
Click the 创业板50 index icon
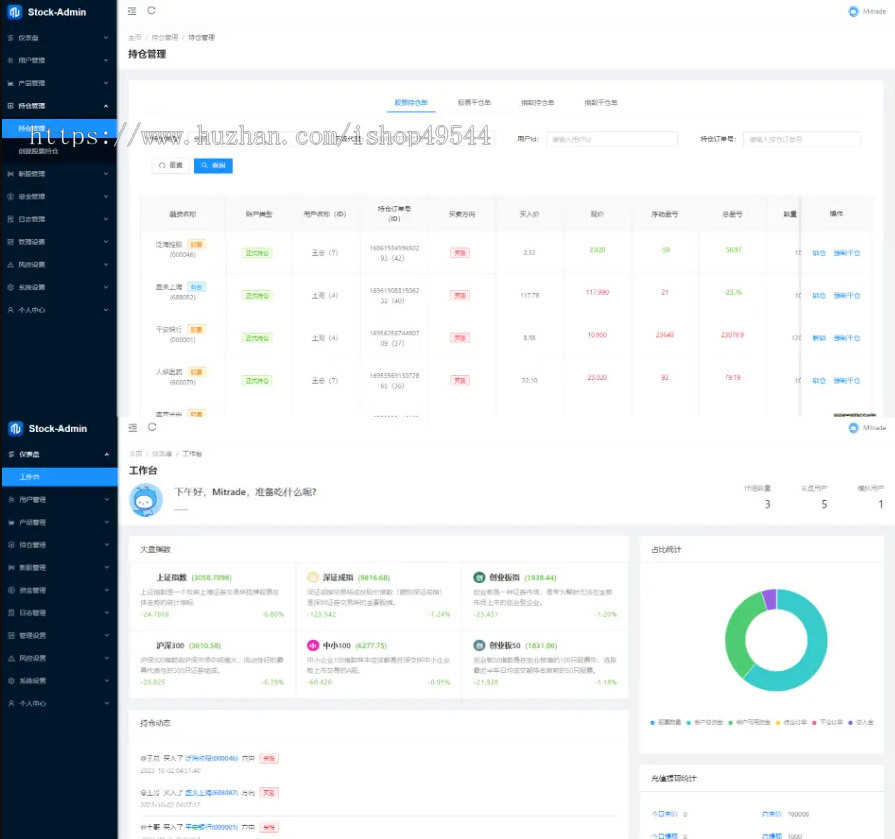[479, 646]
